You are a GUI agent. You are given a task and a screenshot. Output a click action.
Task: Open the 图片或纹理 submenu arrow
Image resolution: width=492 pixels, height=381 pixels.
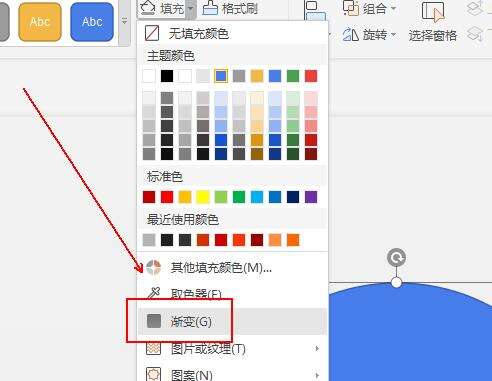(317, 348)
